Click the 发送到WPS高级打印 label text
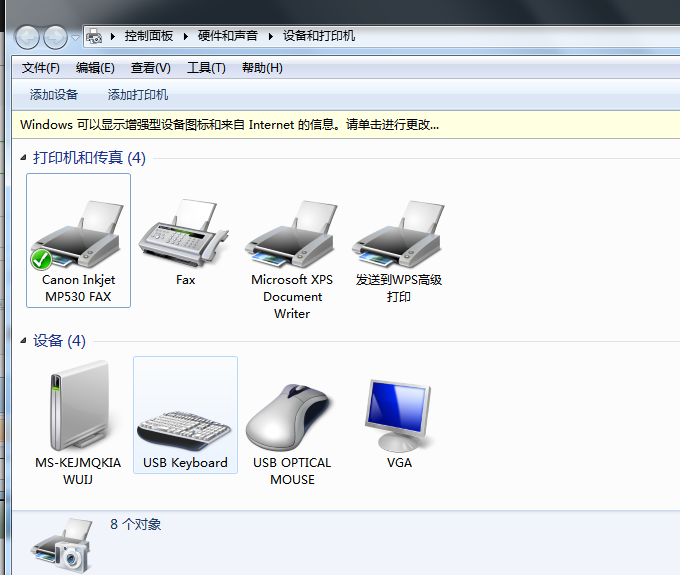 (399, 288)
